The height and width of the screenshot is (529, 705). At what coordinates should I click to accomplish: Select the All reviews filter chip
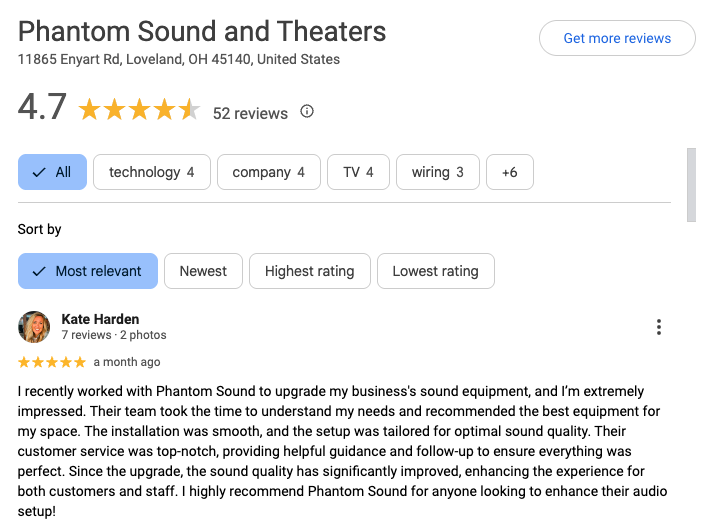(x=52, y=172)
